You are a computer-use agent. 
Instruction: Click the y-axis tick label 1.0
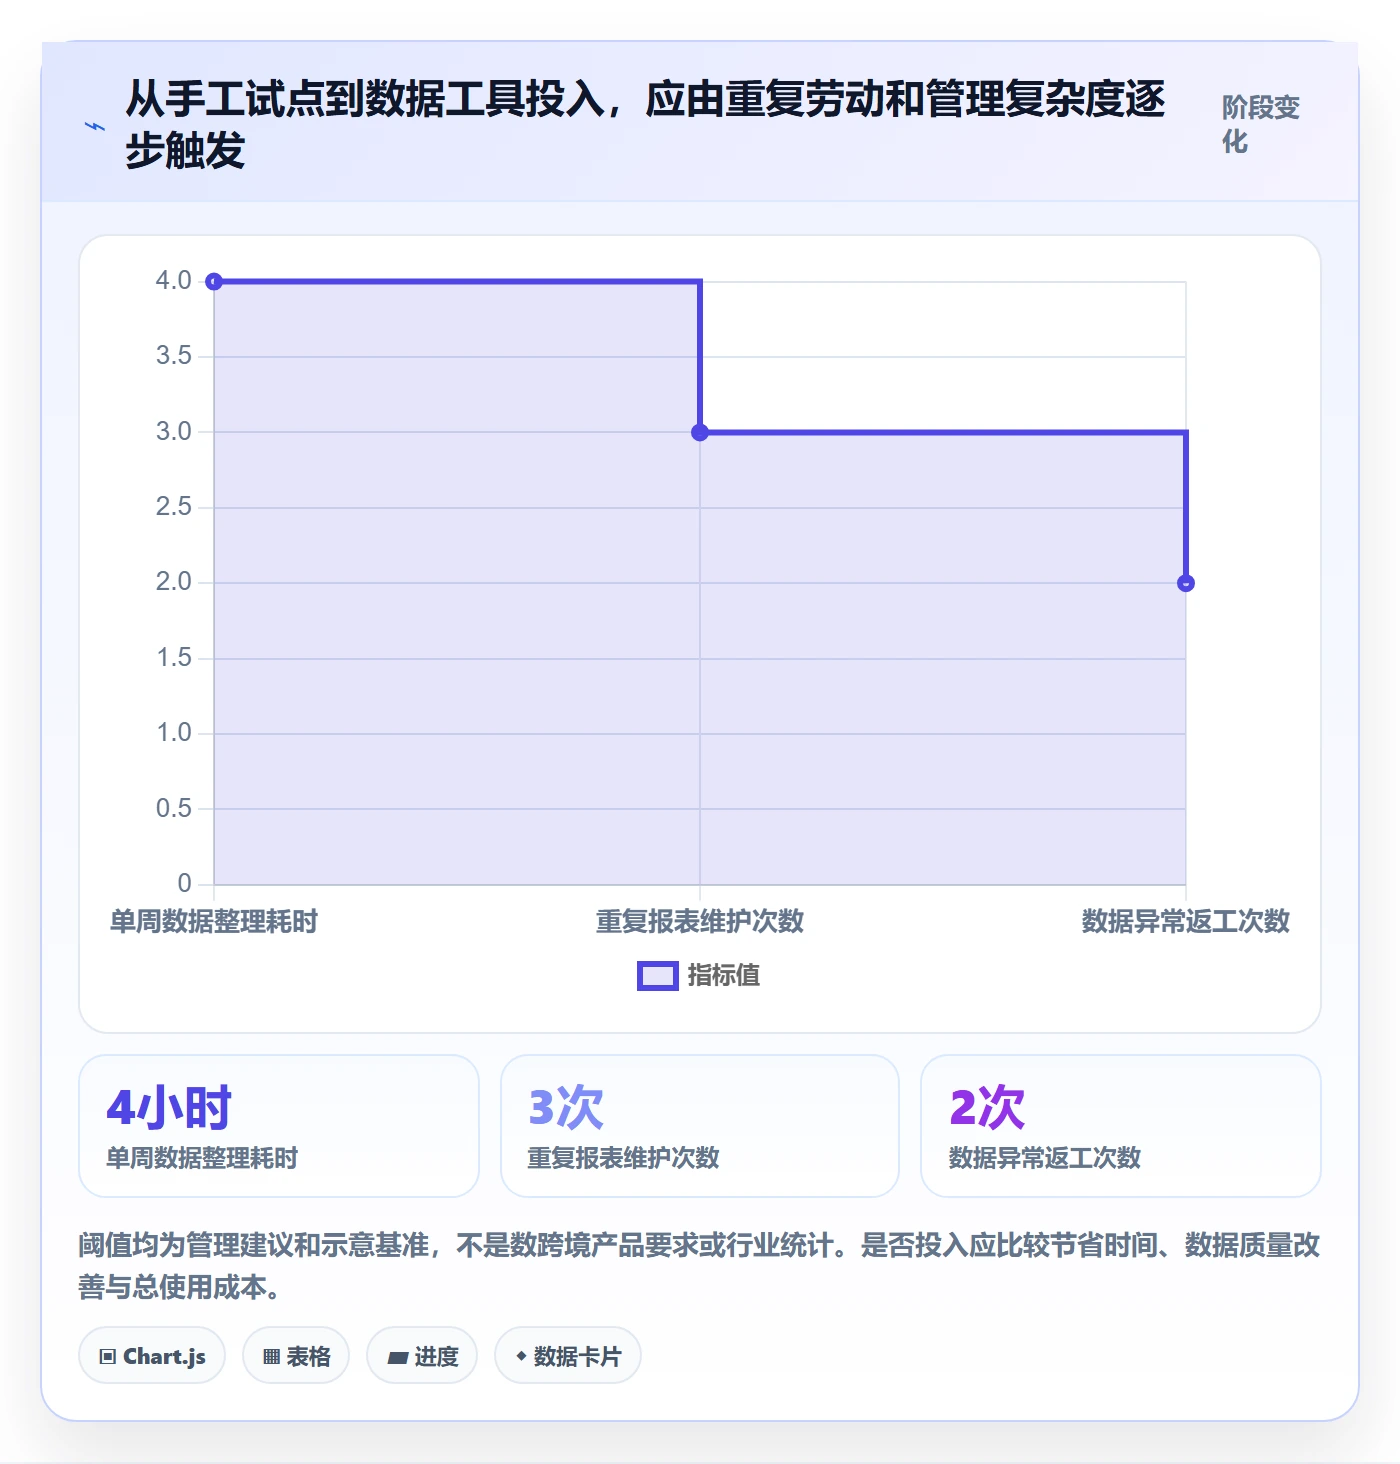[x=173, y=733]
